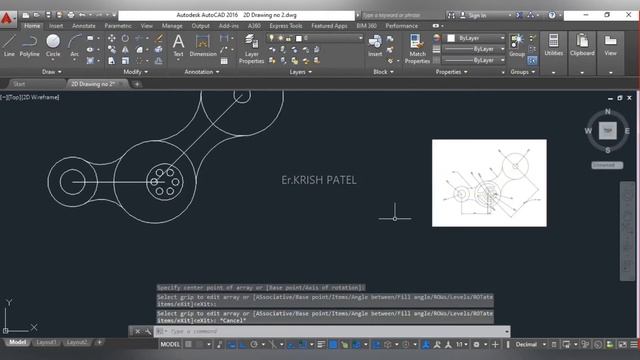Open the Decimal units dropdown
This screenshot has height=360, width=640.
click(x=530, y=344)
